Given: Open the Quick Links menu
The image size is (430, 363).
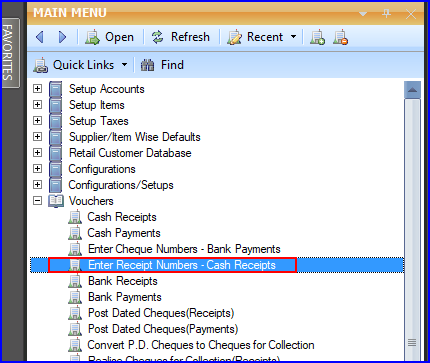Looking at the screenshot, I should pyautogui.click(x=75, y=65).
